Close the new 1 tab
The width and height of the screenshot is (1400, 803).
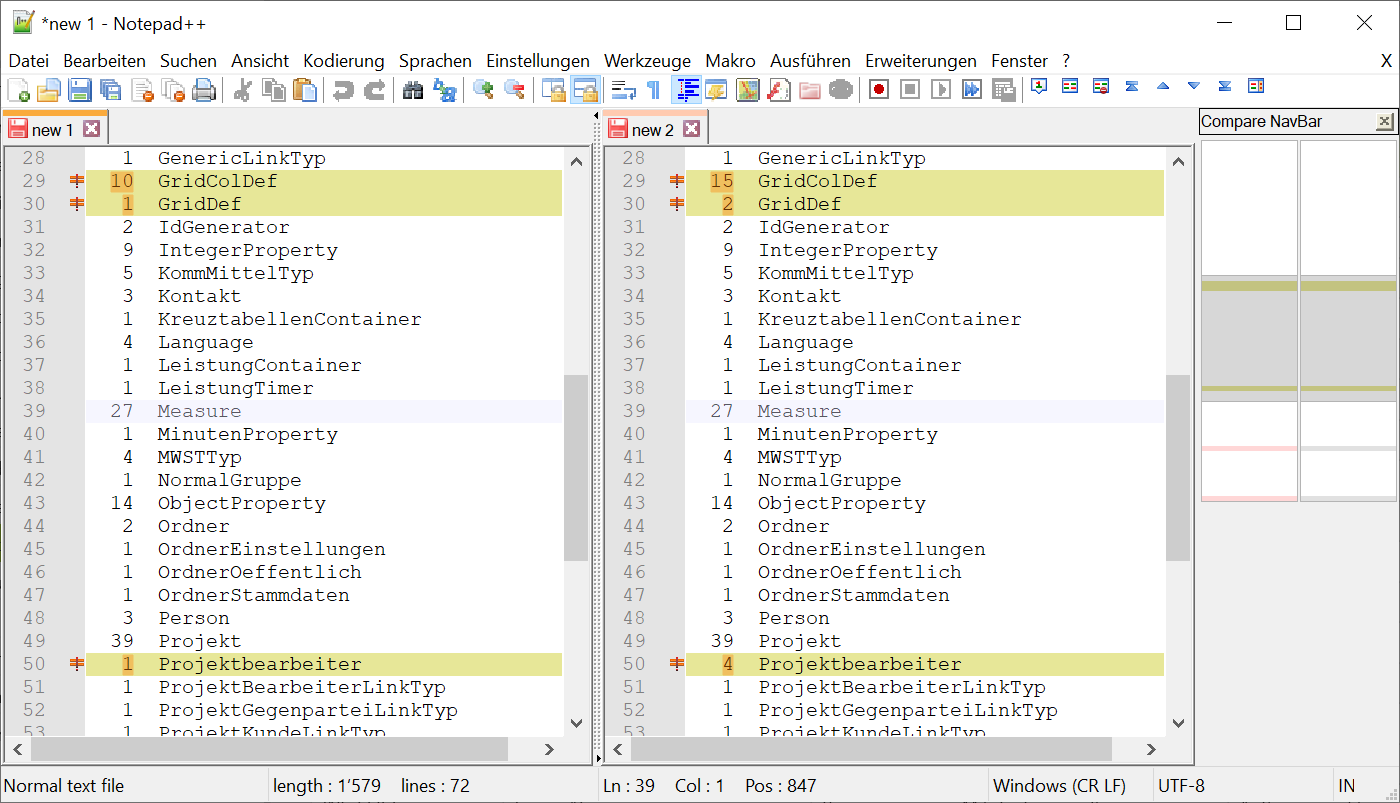(x=91, y=130)
